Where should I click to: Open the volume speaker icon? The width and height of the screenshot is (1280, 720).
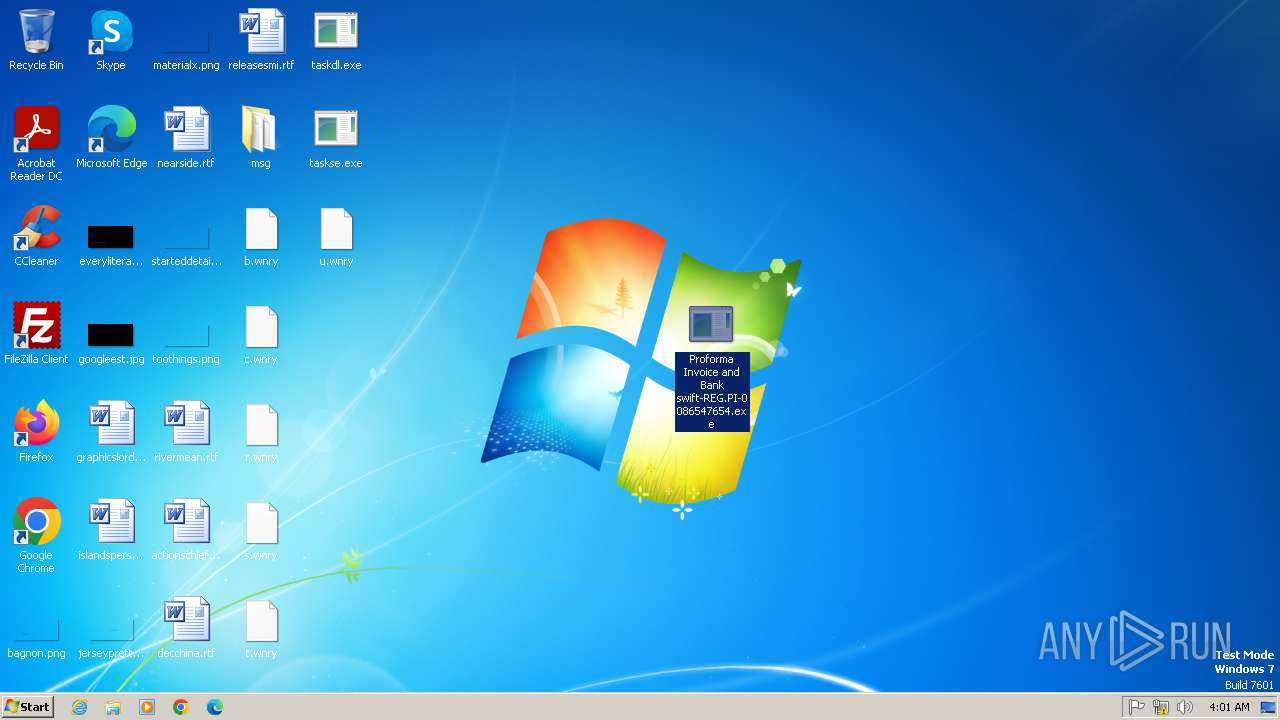coord(1185,707)
